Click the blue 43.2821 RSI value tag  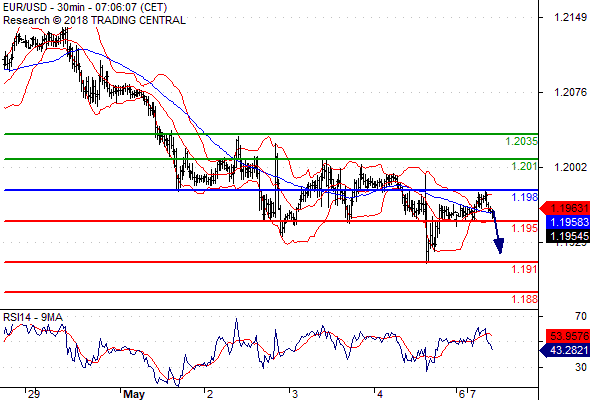pos(564,351)
